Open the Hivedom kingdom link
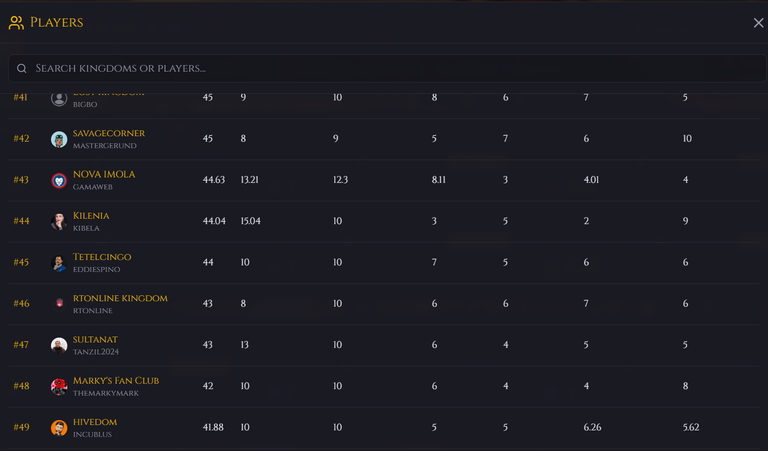The width and height of the screenshot is (768, 451). coord(95,422)
